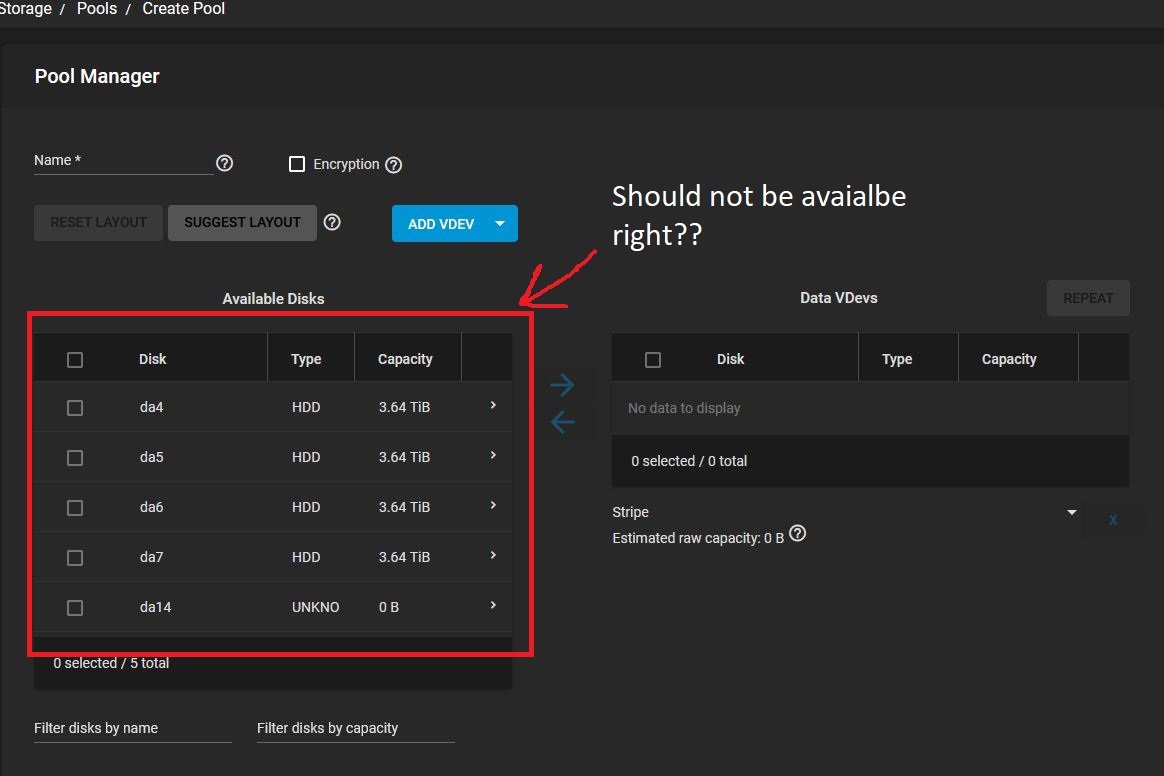Expand details chevron for da14
This screenshot has width=1164, height=776.
[493, 605]
